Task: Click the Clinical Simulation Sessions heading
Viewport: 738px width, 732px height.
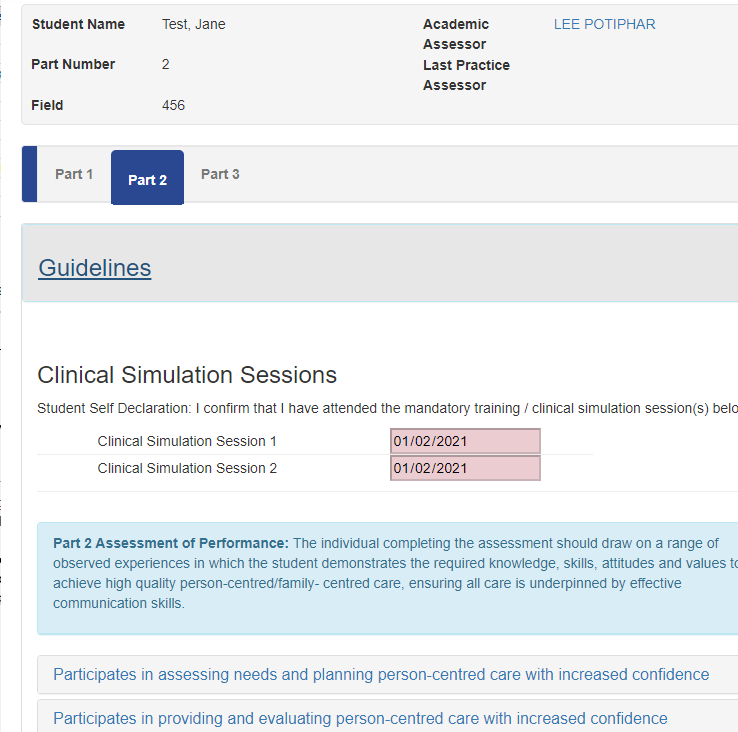Action: pyautogui.click(x=187, y=375)
